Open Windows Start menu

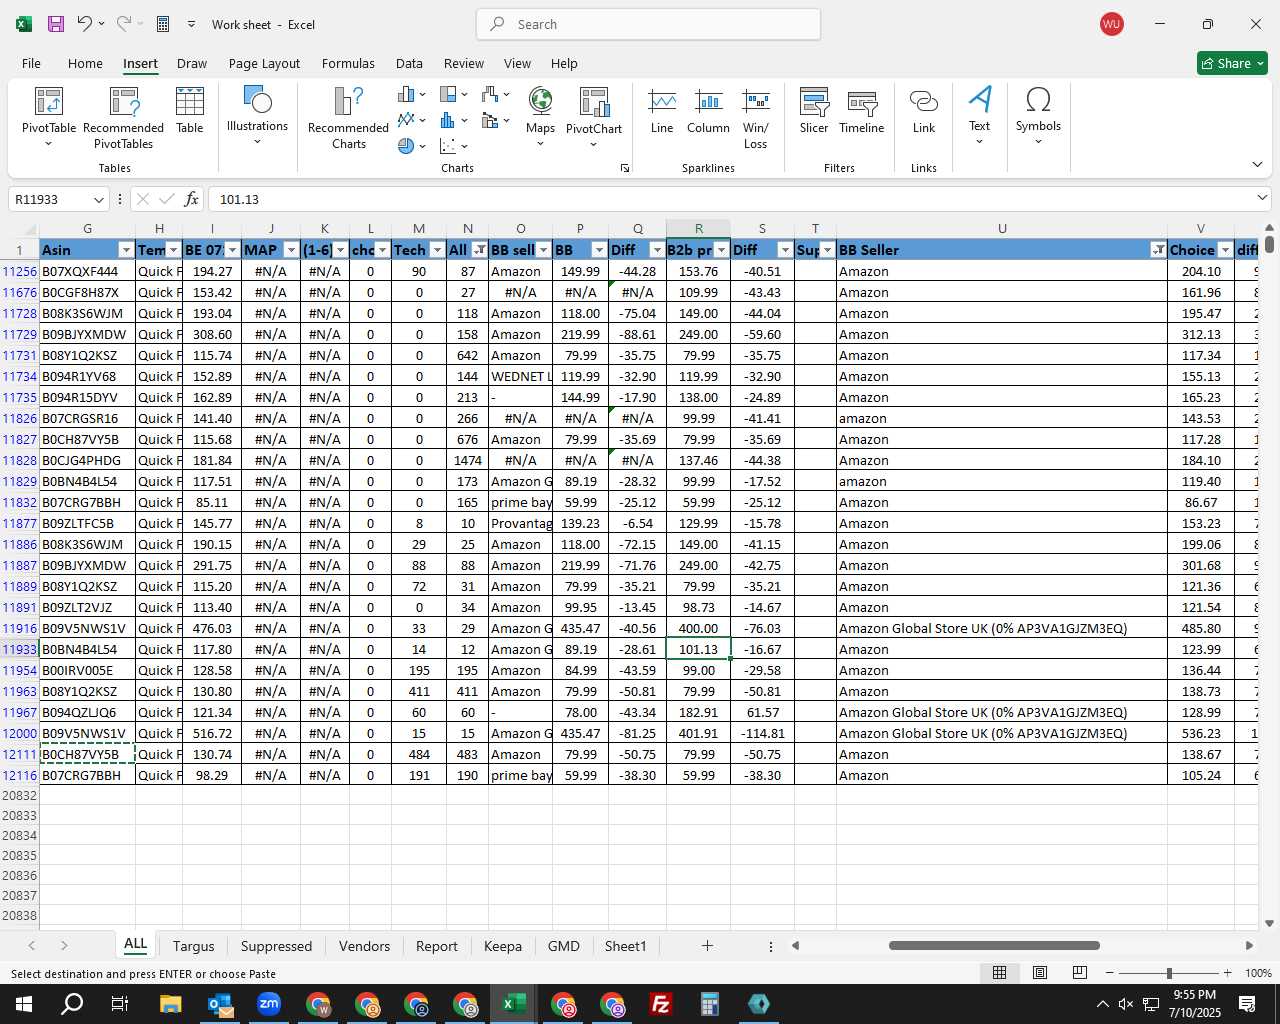(23, 1004)
